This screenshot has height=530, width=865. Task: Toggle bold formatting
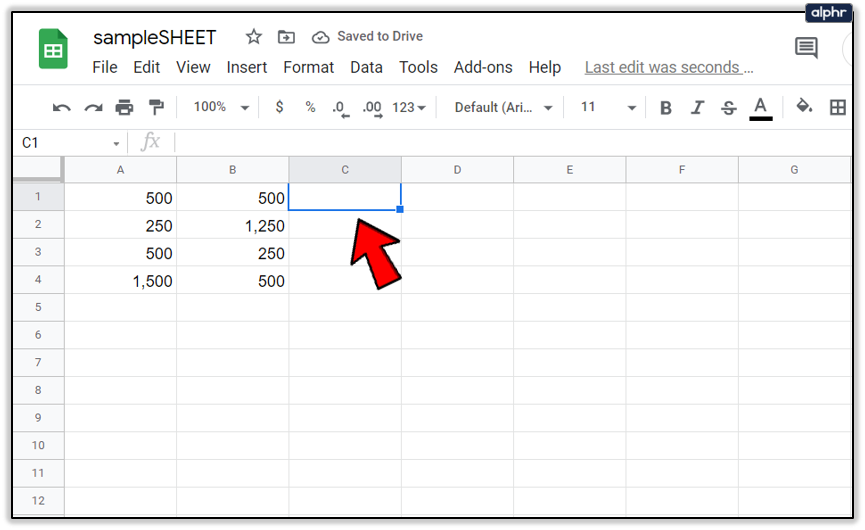[x=666, y=107]
